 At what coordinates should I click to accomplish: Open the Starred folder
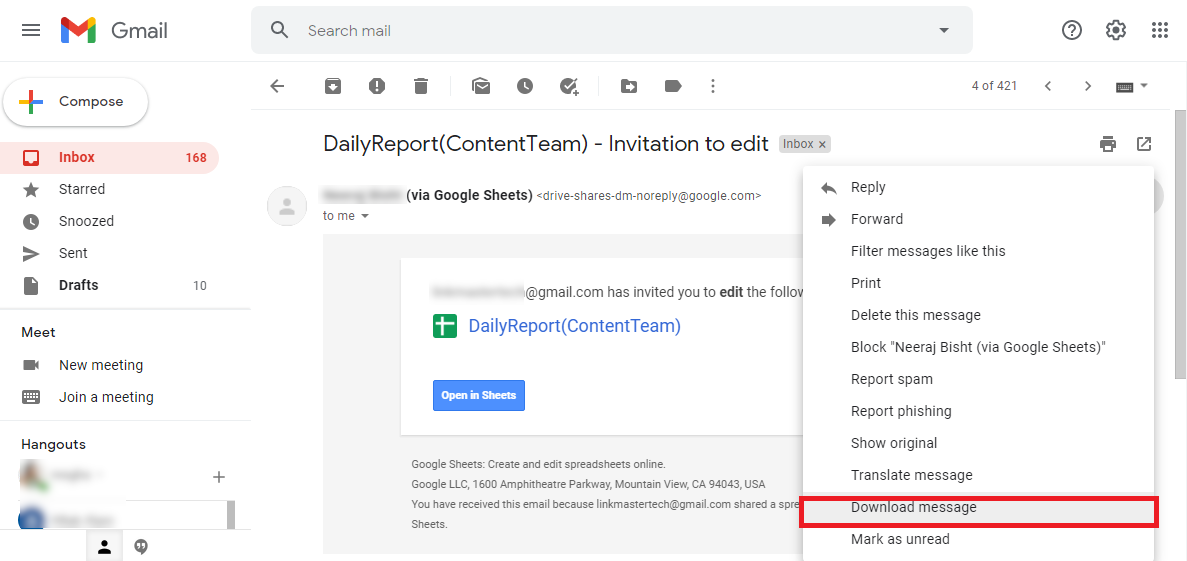coord(109,189)
